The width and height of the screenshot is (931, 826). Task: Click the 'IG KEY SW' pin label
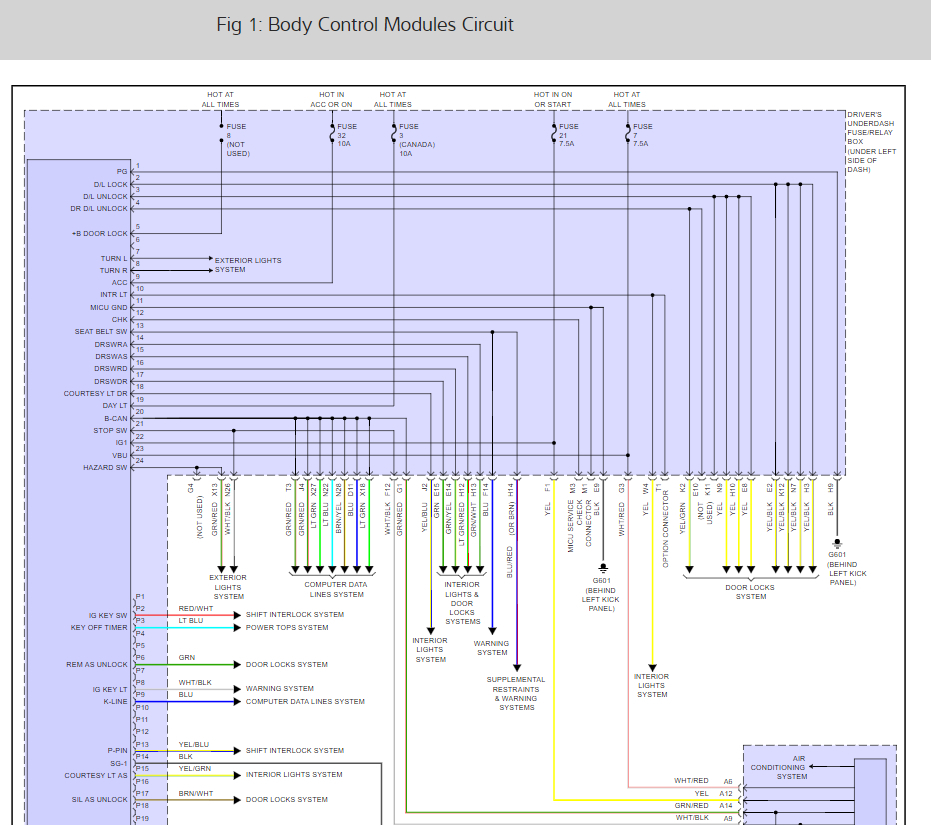[x=108, y=615]
